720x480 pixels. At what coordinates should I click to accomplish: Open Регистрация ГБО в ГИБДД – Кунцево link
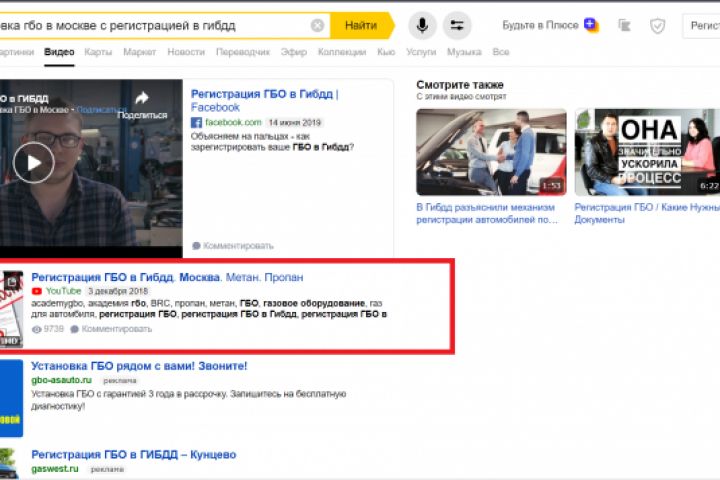[134, 455]
